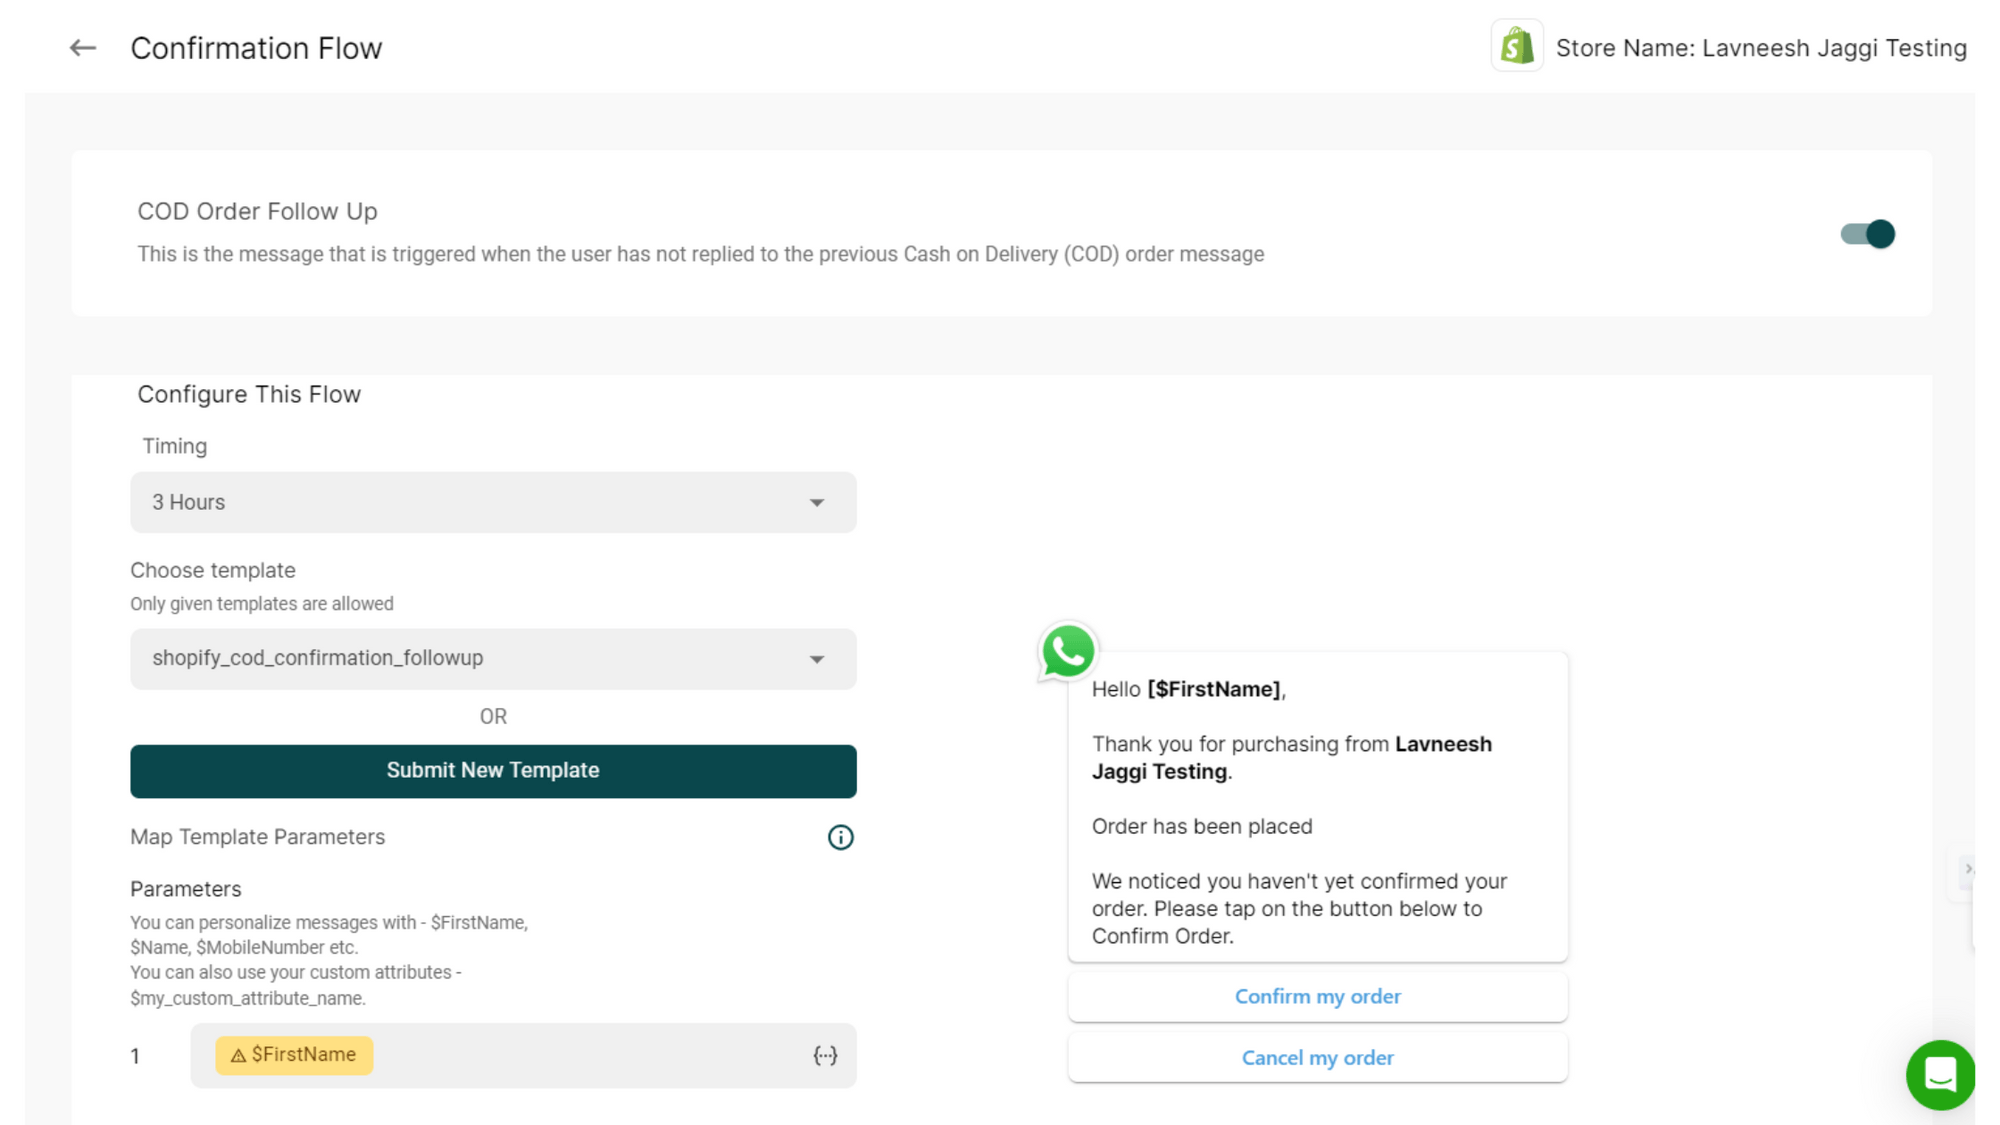
Task: Click the Cancel my order preview button
Action: tap(1317, 1057)
